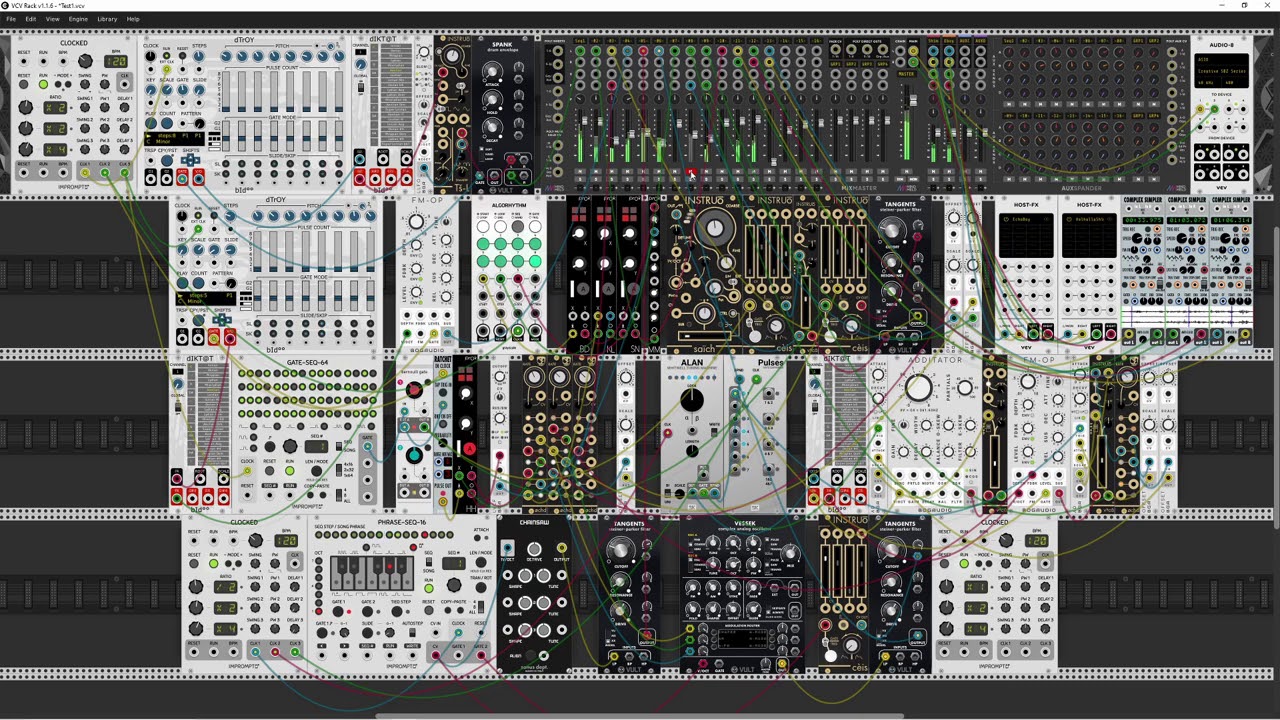Toggle RUN on the bottom-left CLOCKED module
The image size is (1280, 720).
click(x=213, y=563)
